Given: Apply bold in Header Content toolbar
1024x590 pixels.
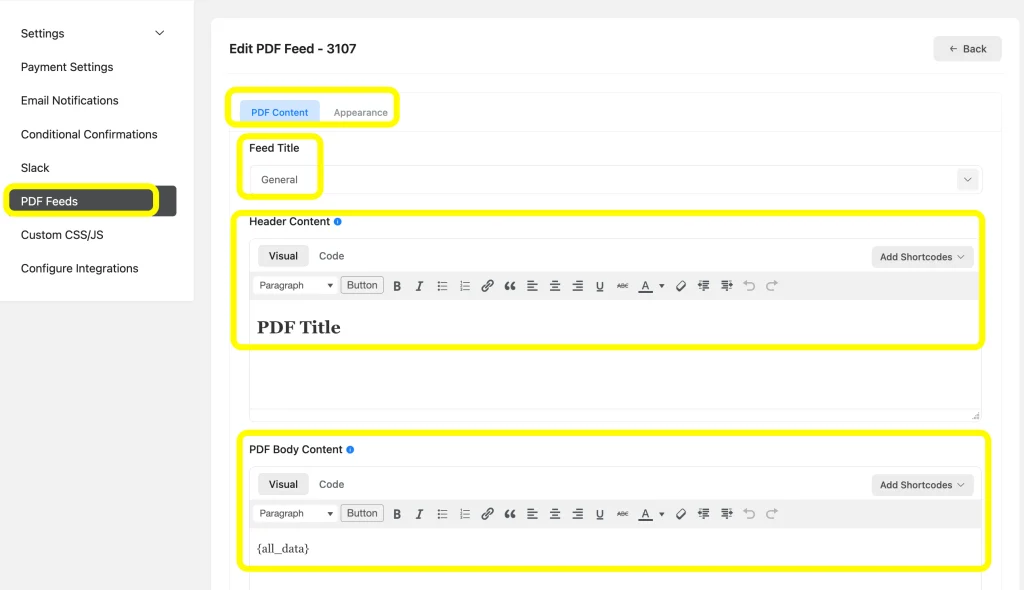Looking at the screenshot, I should (396, 286).
